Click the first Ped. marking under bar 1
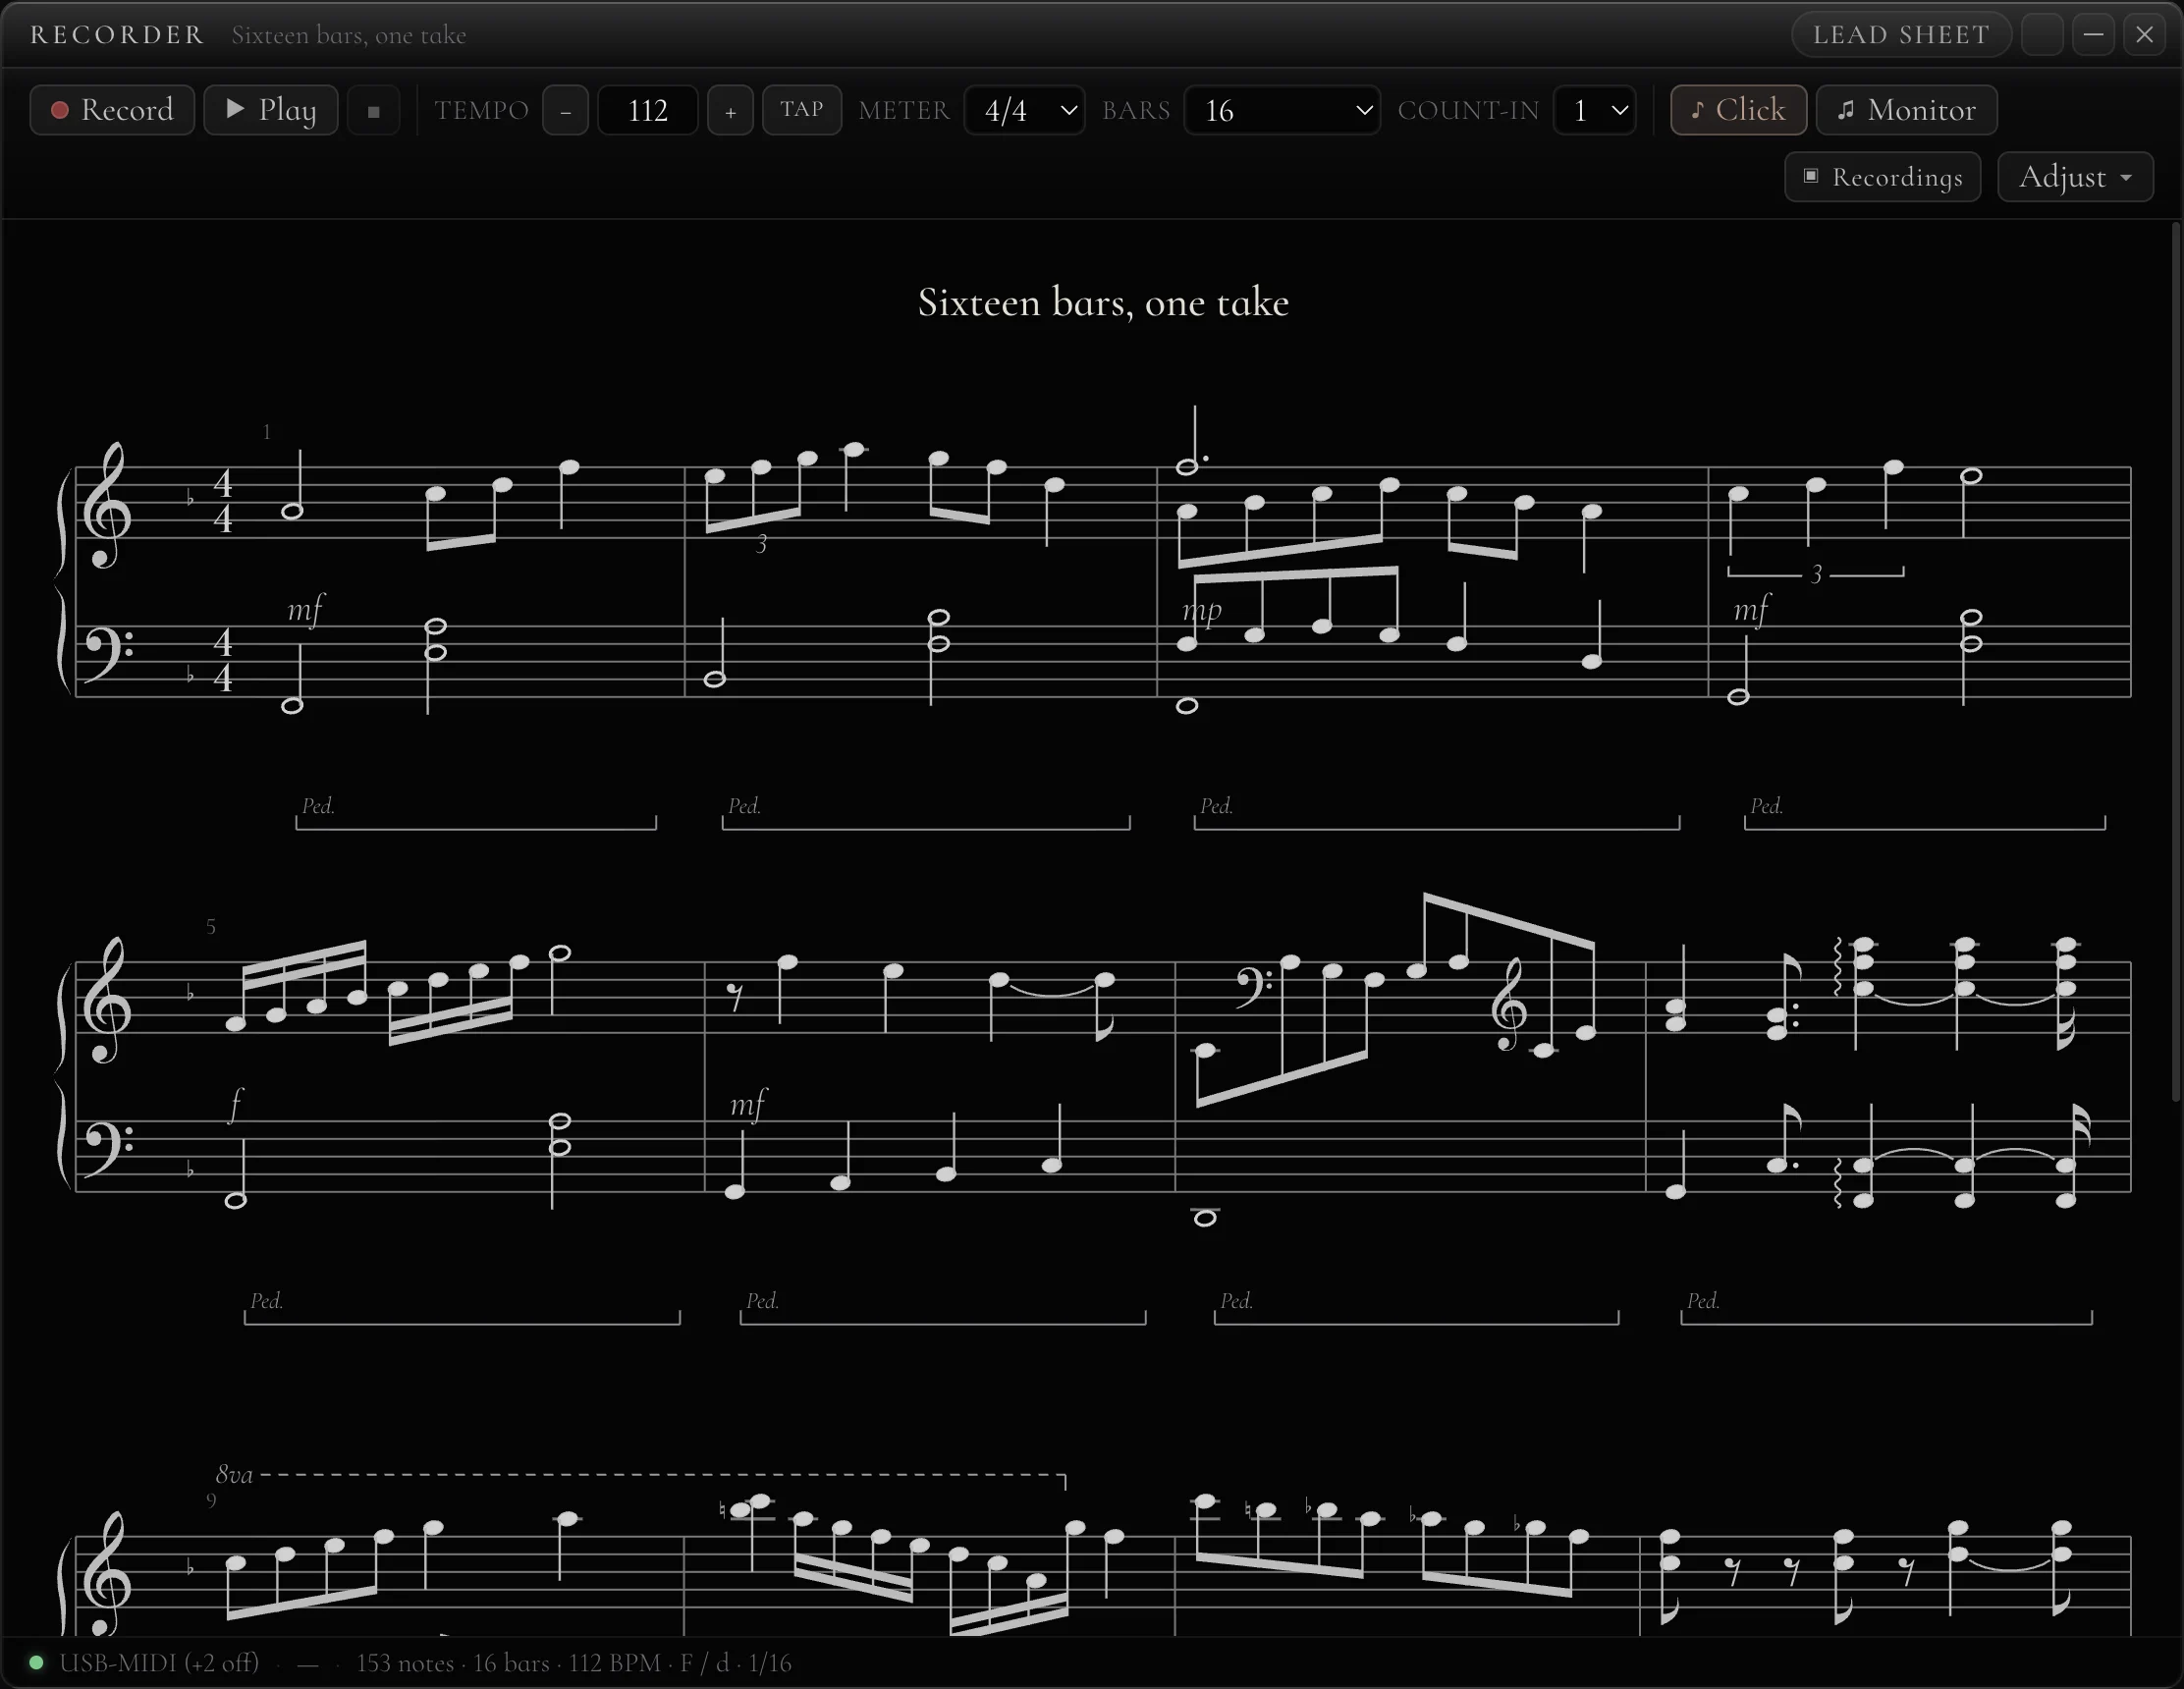This screenshot has width=2184, height=1689. click(x=318, y=806)
